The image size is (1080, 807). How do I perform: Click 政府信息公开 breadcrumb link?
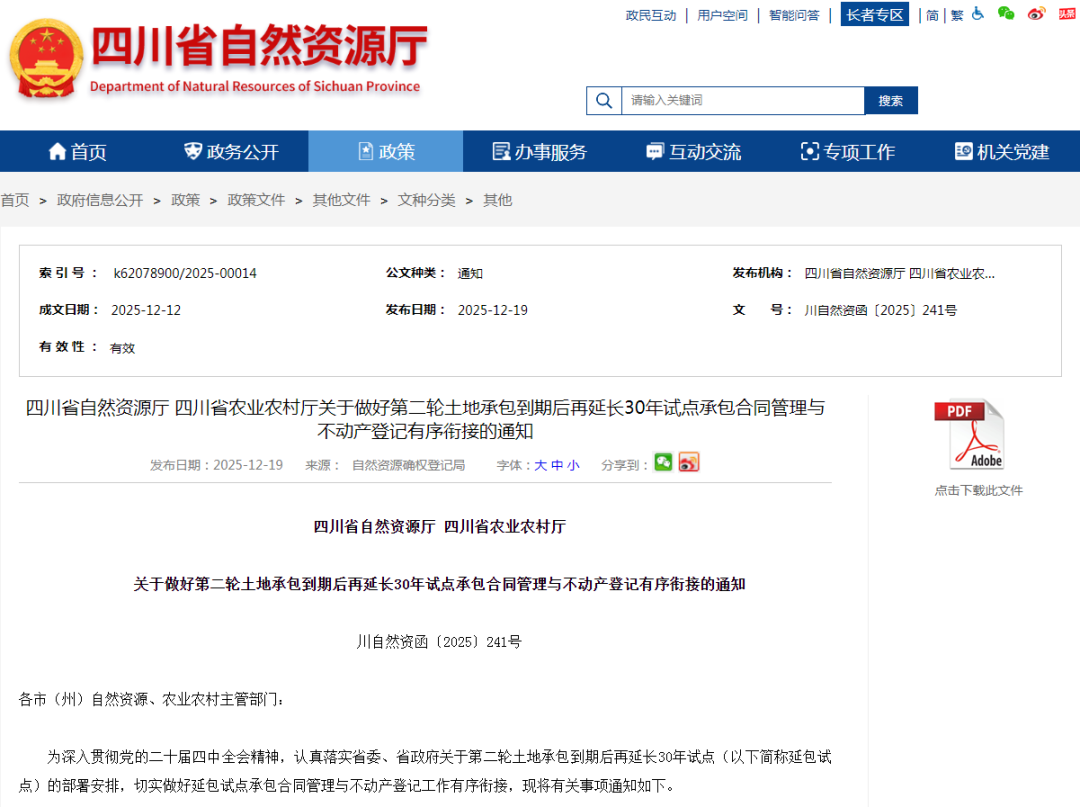pos(100,200)
